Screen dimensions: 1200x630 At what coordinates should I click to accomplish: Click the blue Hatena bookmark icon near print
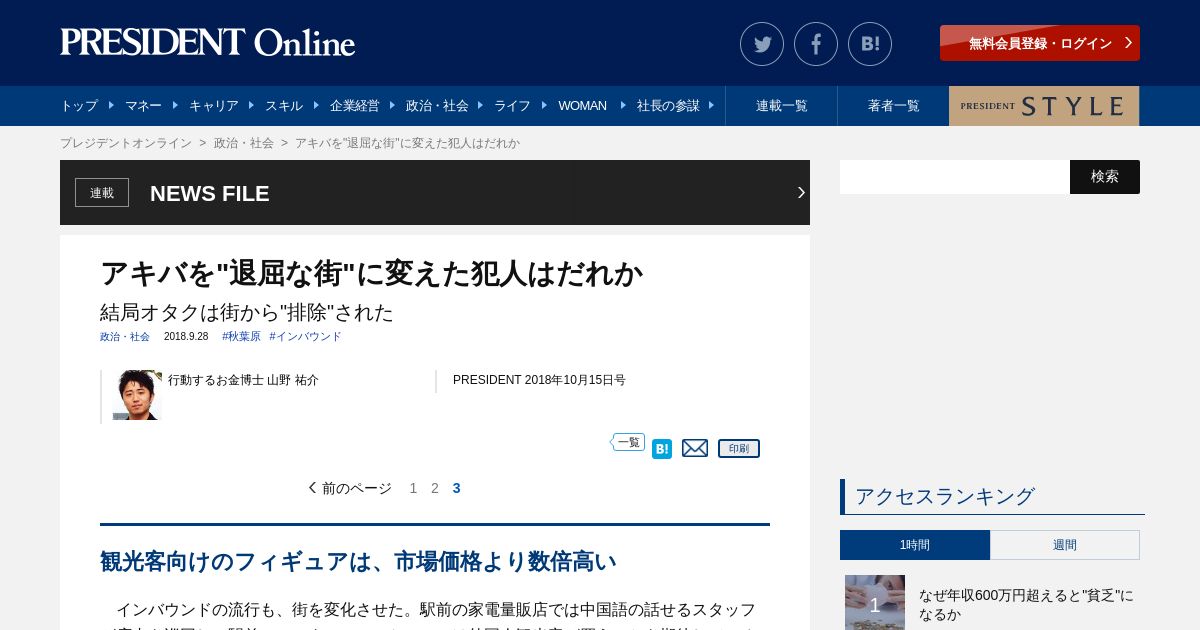pyautogui.click(x=662, y=449)
